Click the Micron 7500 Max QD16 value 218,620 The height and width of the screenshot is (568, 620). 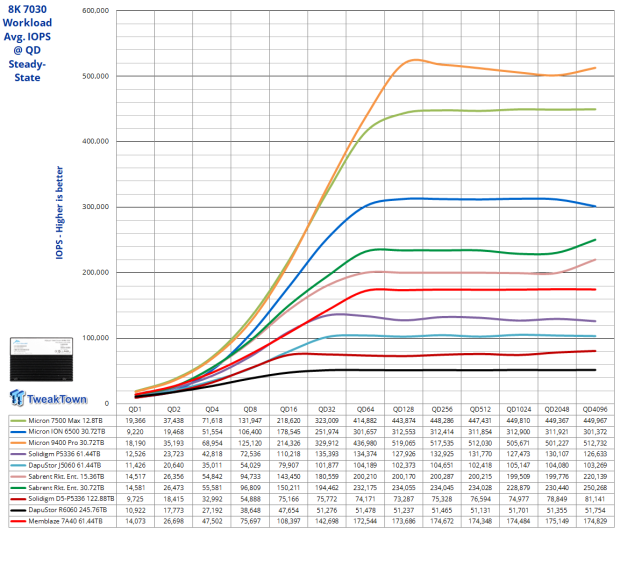coord(289,421)
